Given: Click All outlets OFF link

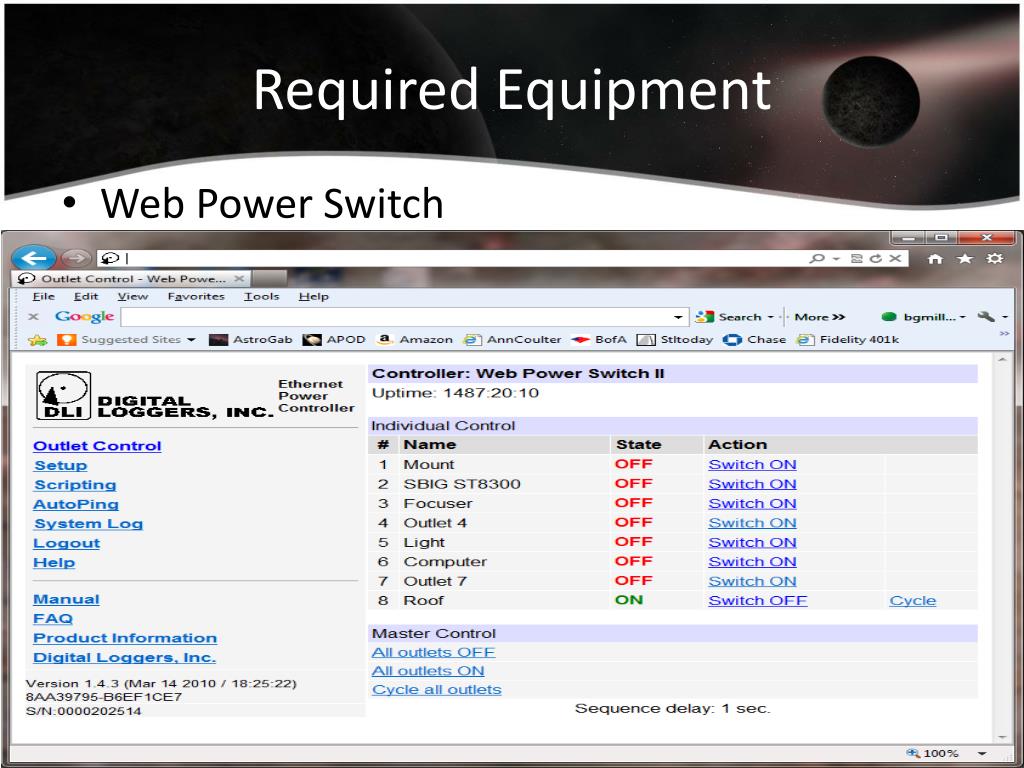Looking at the screenshot, I should pyautogui.click(x=433, y=652).
